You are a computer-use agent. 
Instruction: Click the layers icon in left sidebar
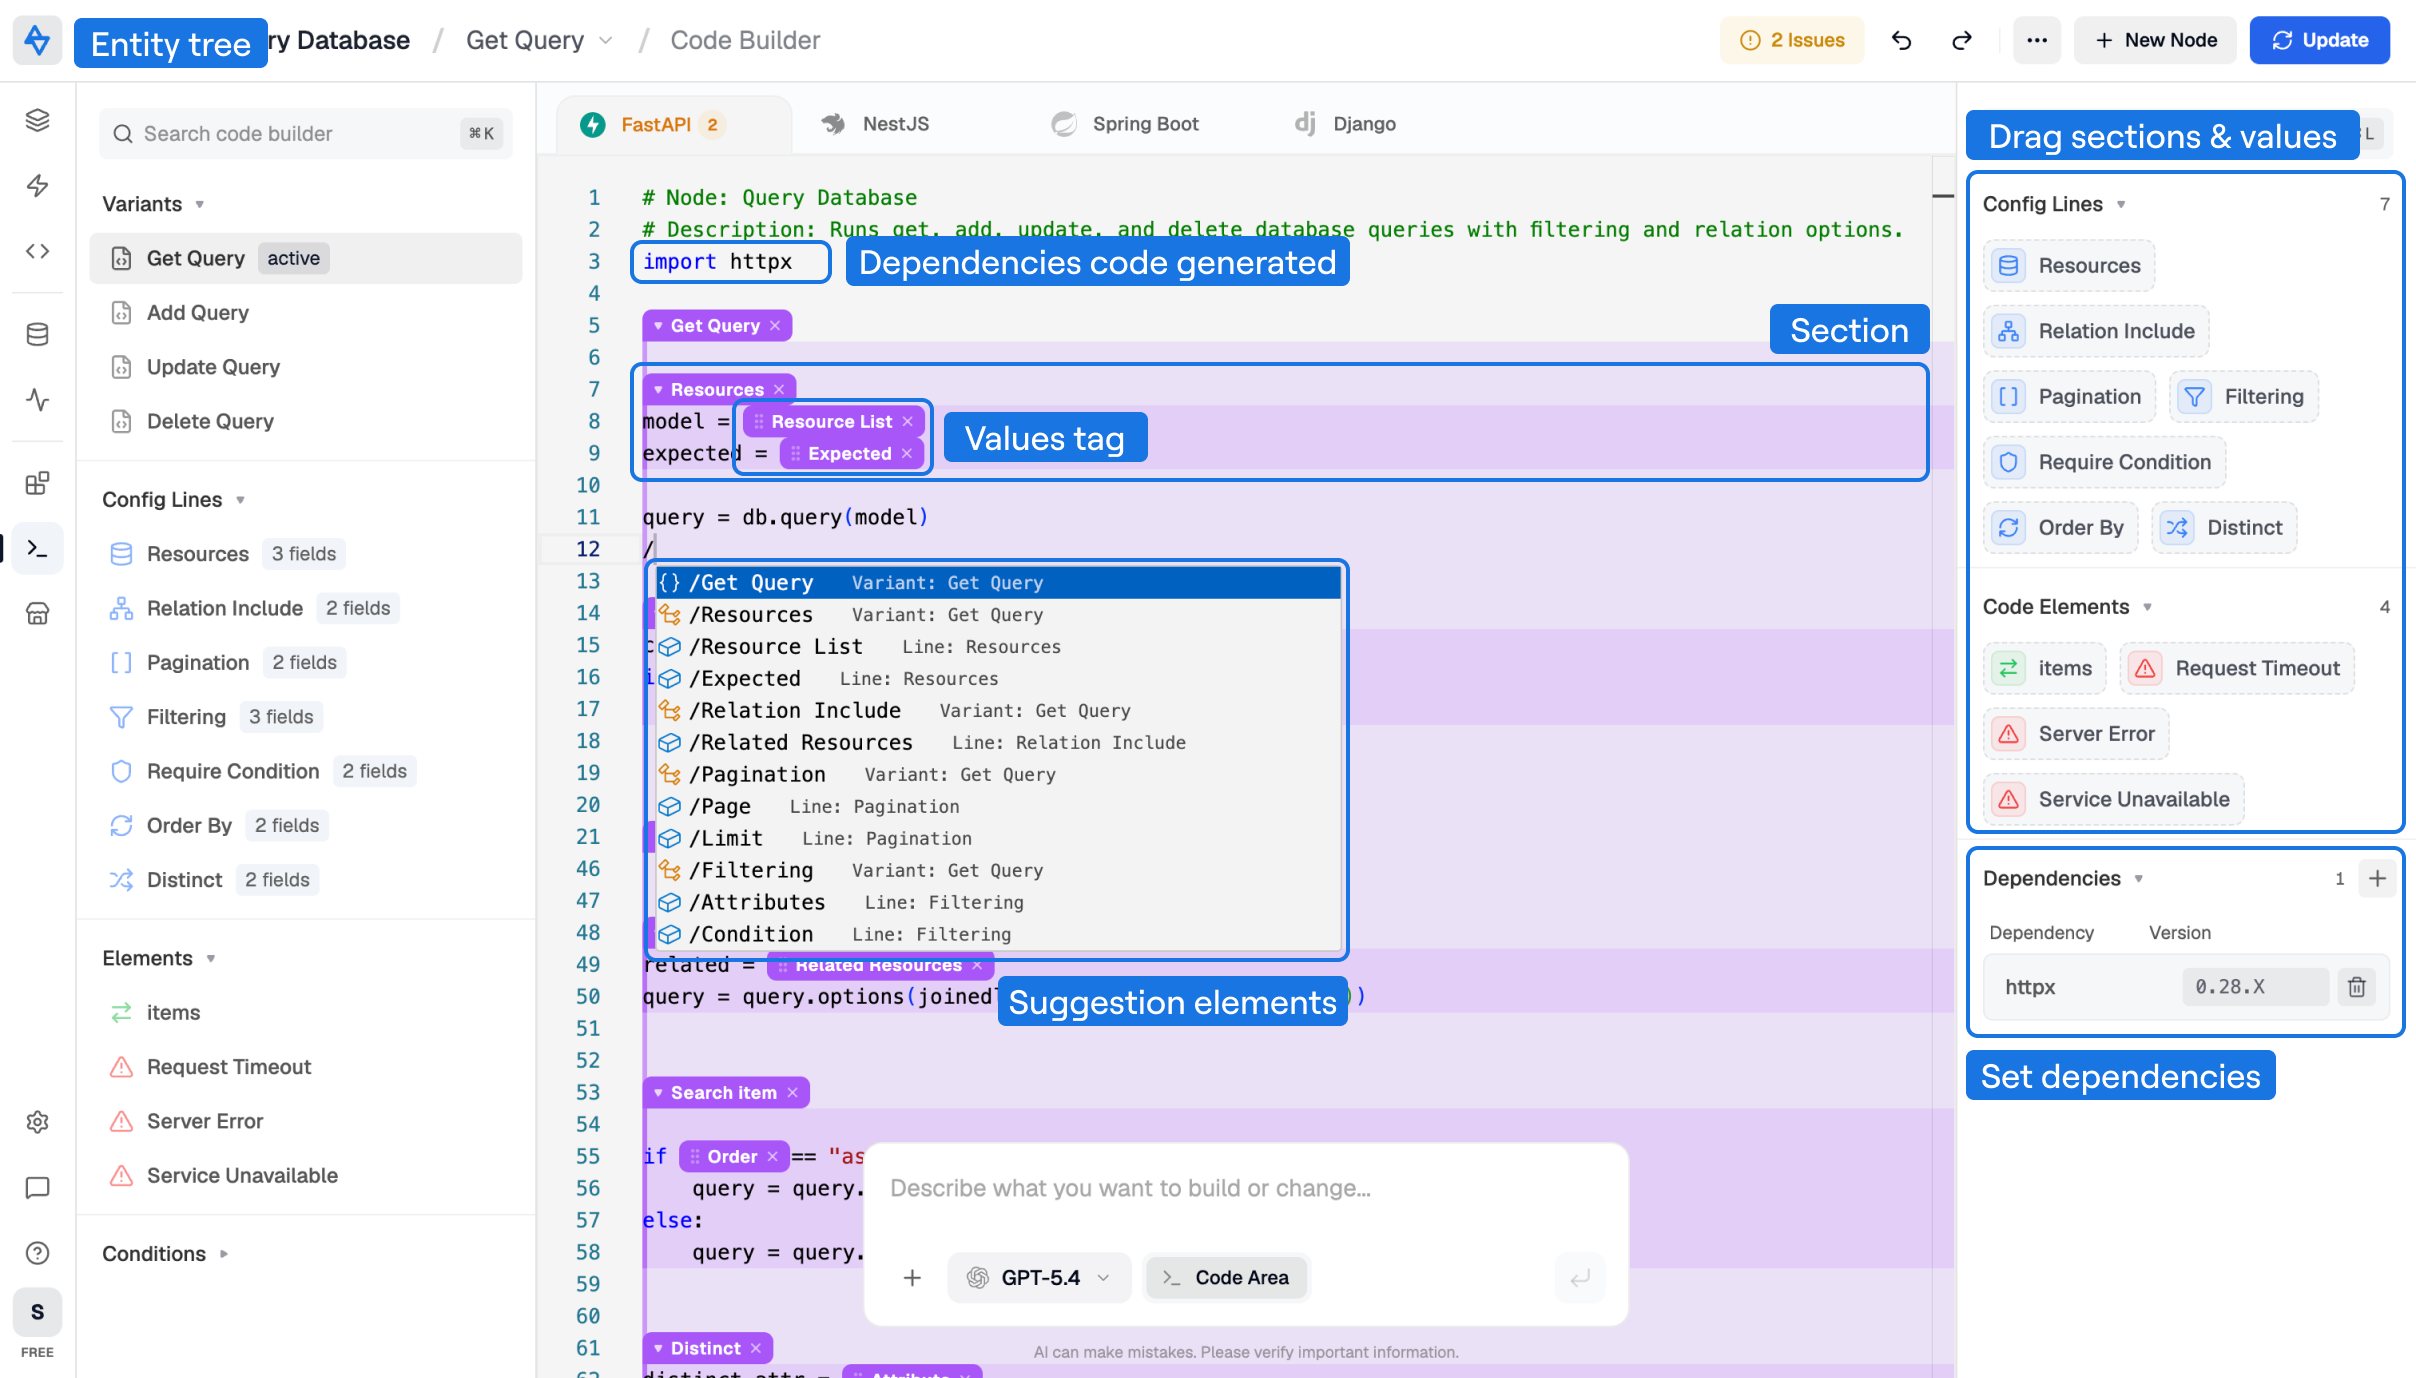(x=37, y=120)
